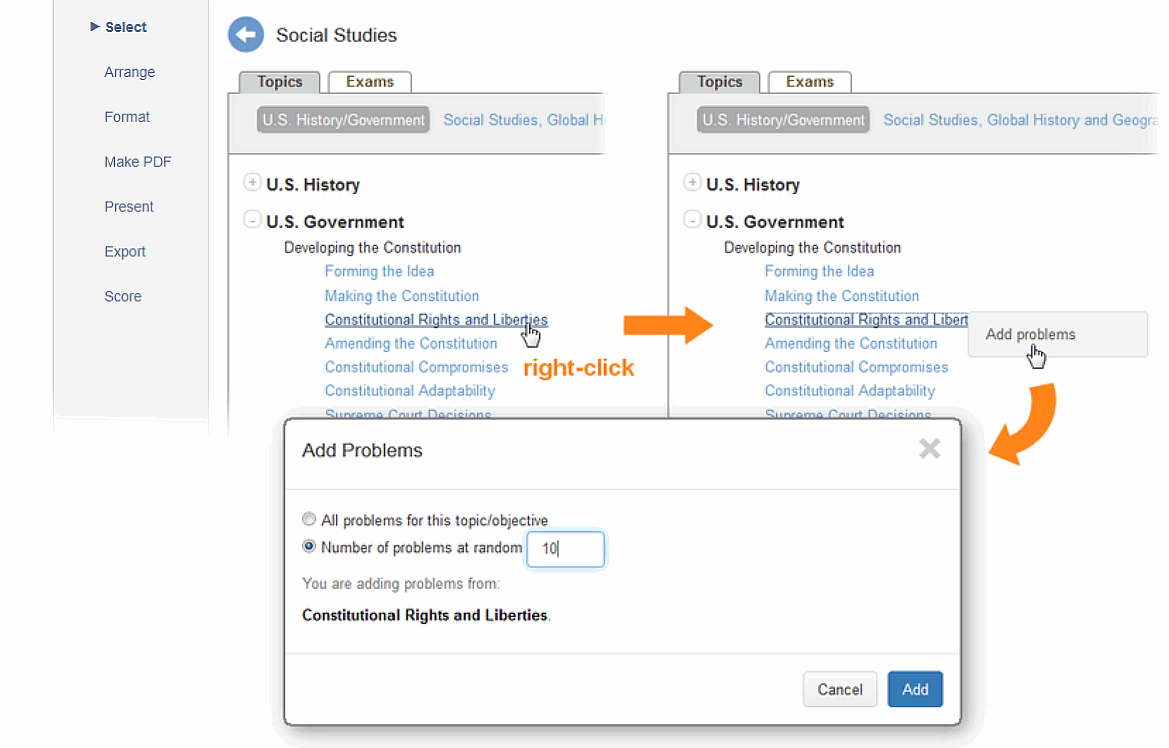Expand U.S. History in left panel

[252, 182]
